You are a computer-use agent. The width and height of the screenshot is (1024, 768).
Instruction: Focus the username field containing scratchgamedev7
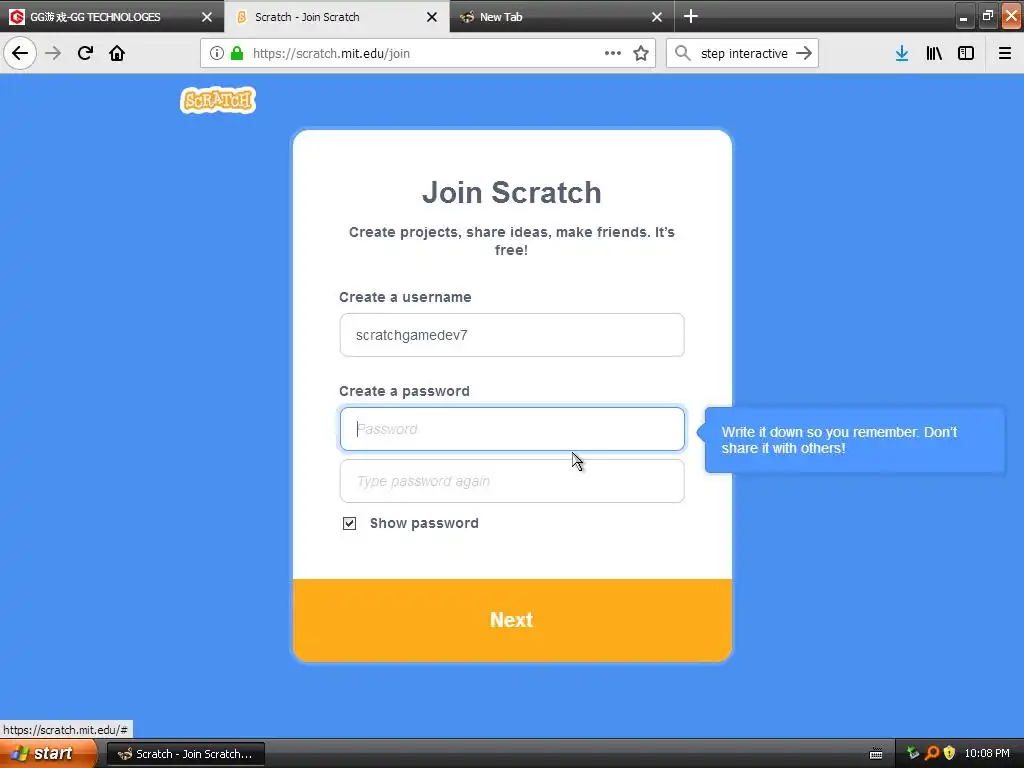[x=512, y=335]
